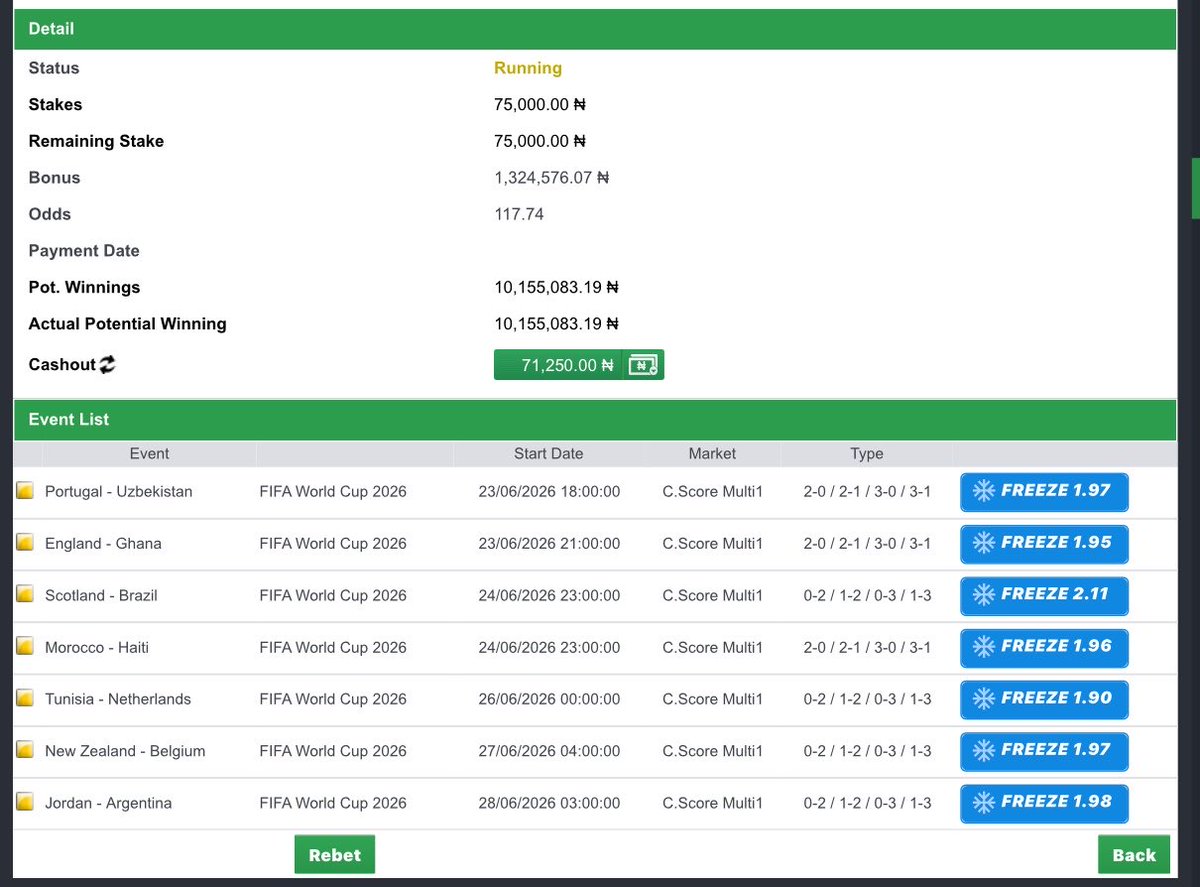The height and width of the screenshot is (887, 1200).
Task: Click the score type in Morocco - Haiti row
Action: pos(867,647)
